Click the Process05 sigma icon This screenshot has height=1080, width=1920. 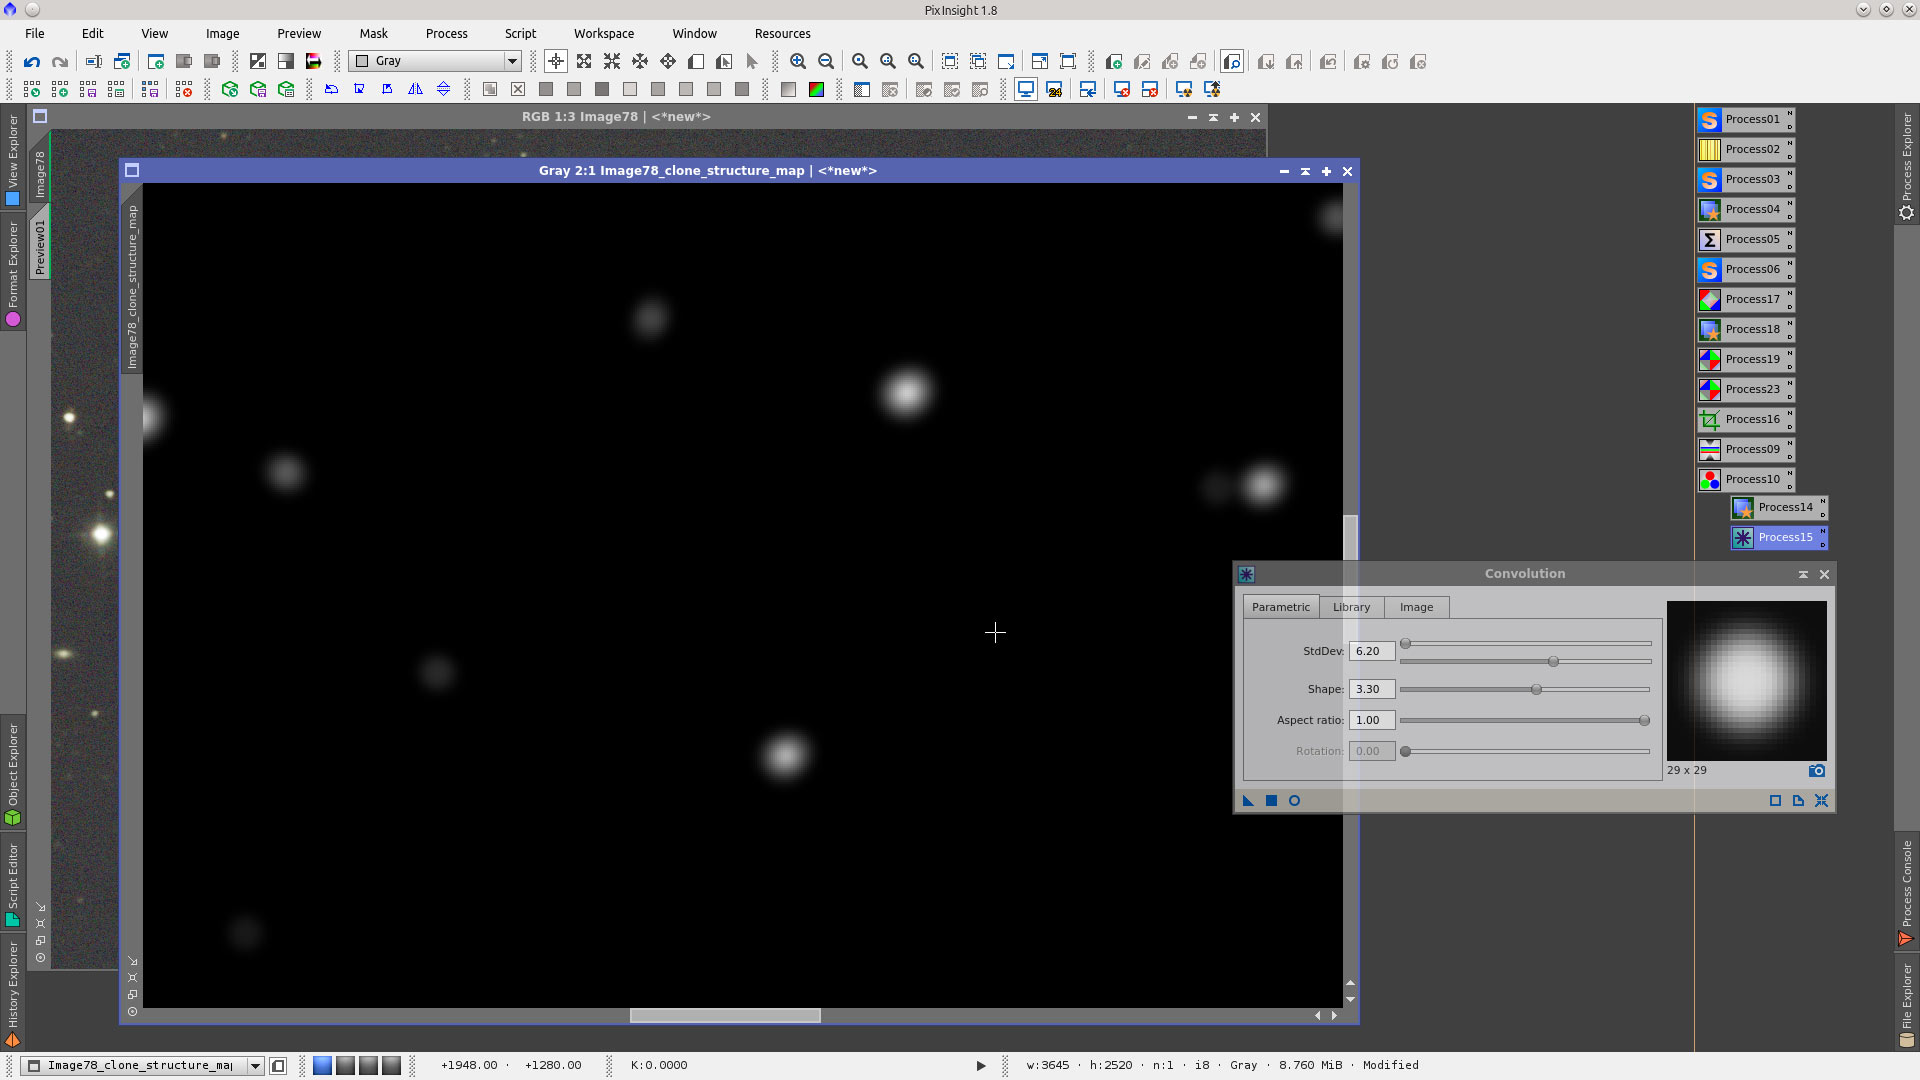(x=1710, y=240)
